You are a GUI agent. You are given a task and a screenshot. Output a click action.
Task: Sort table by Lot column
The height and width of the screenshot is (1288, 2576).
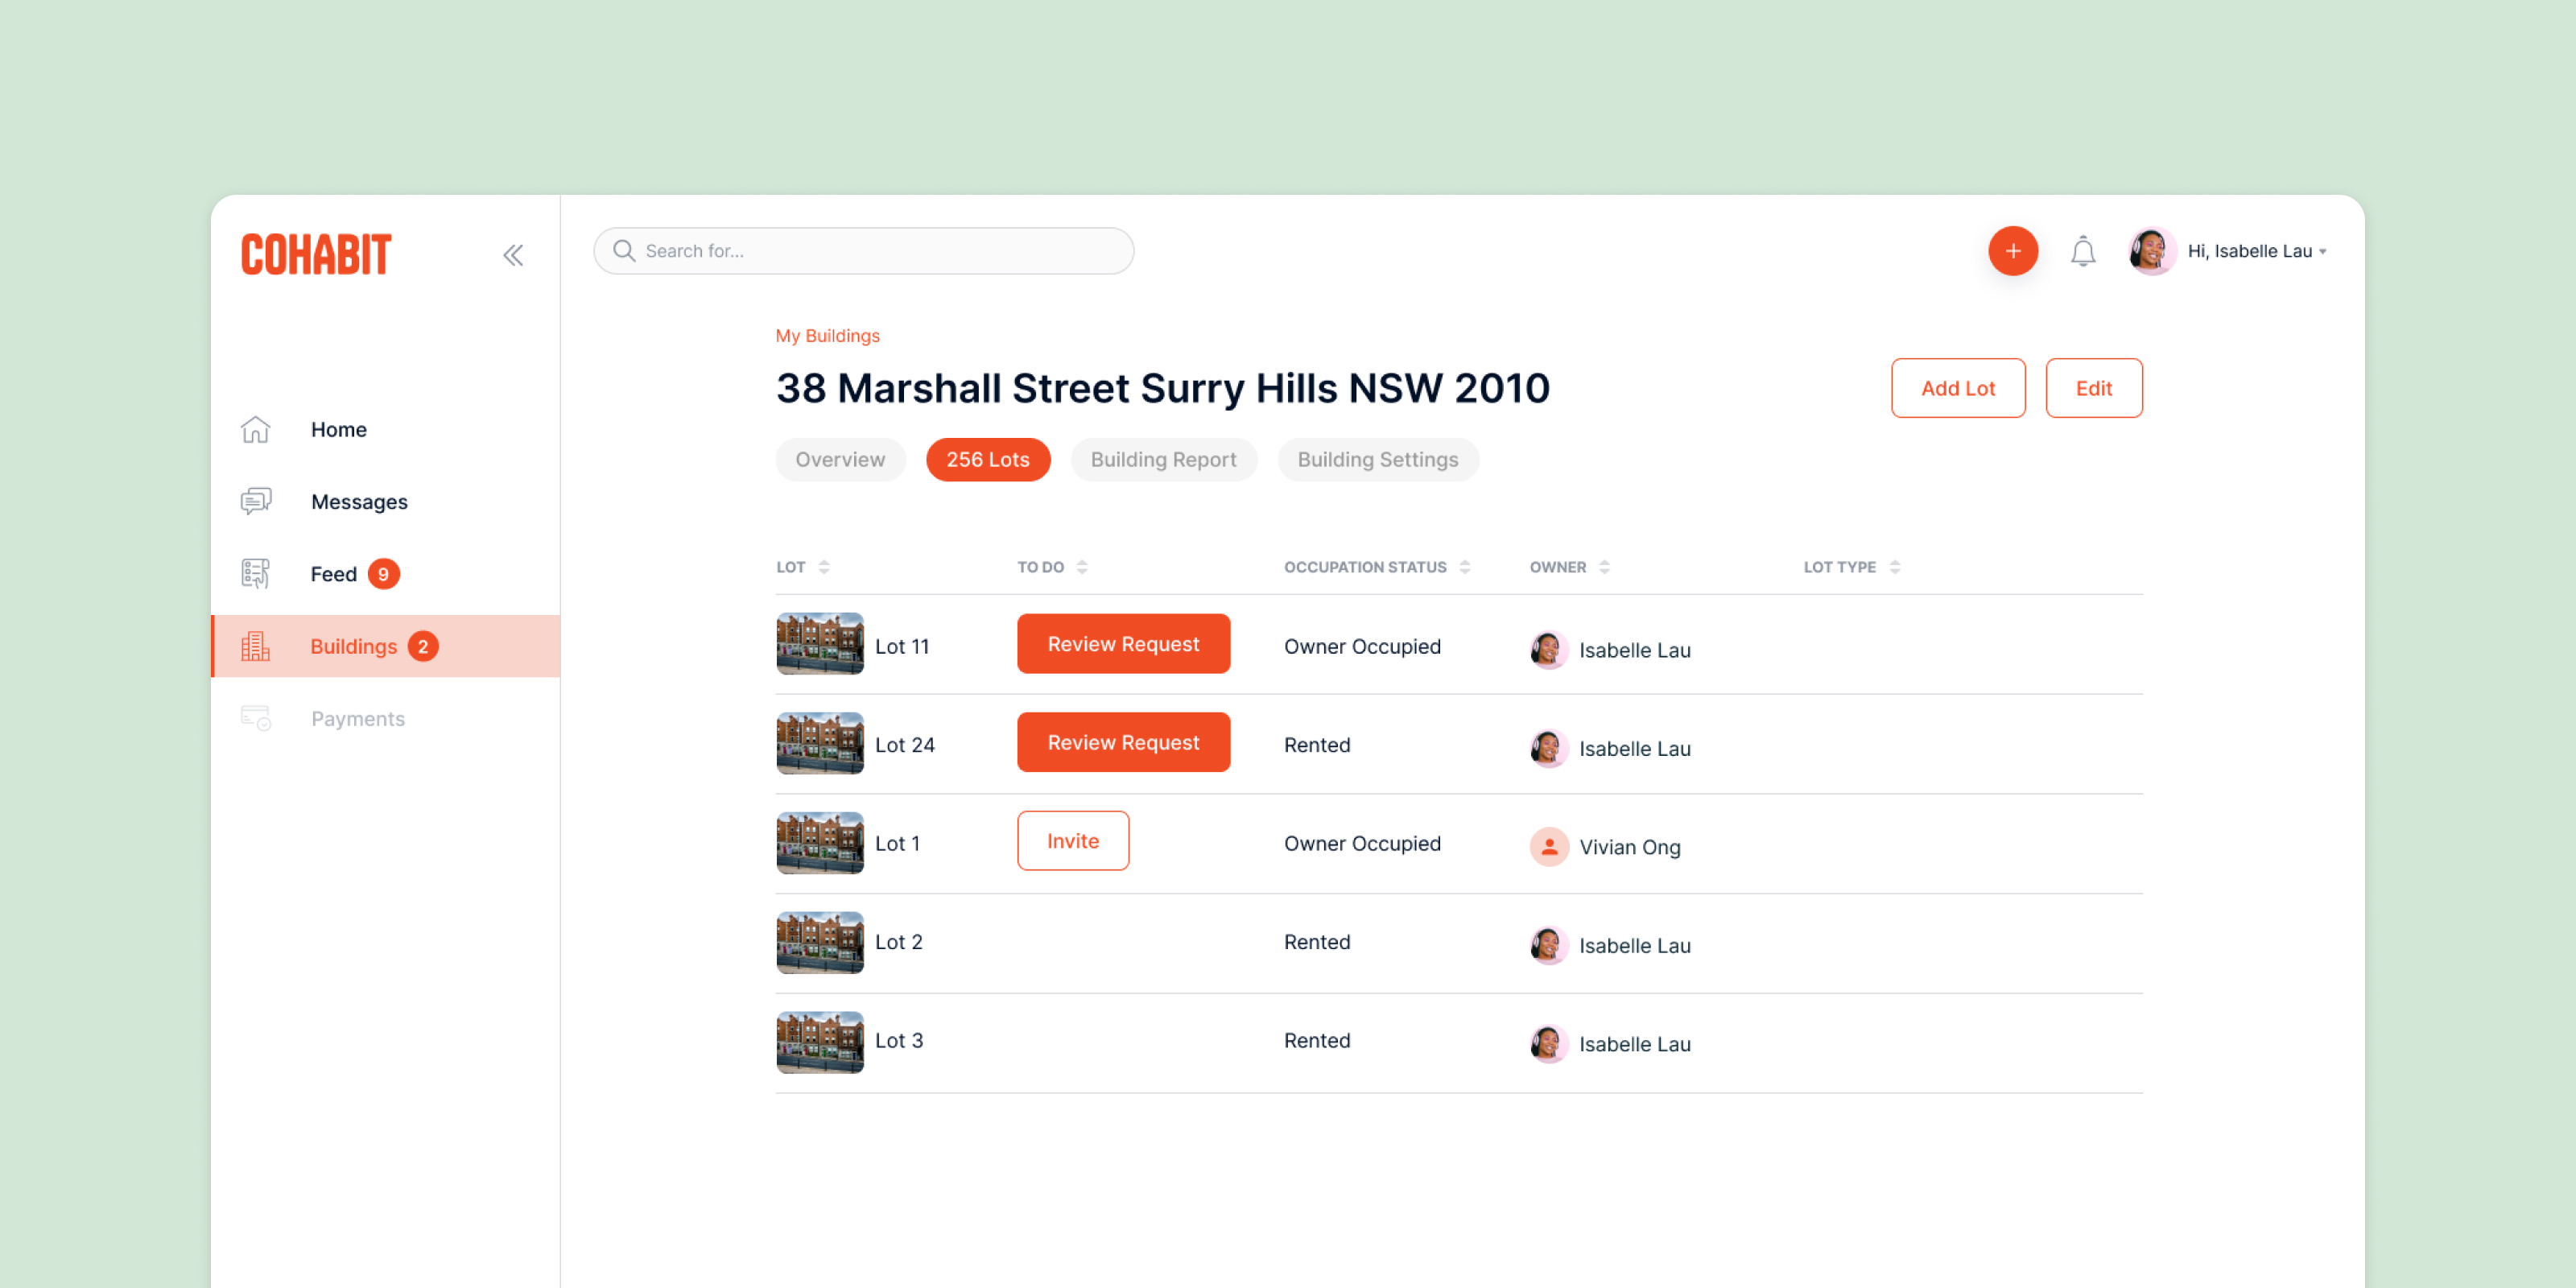click(823, 567)
